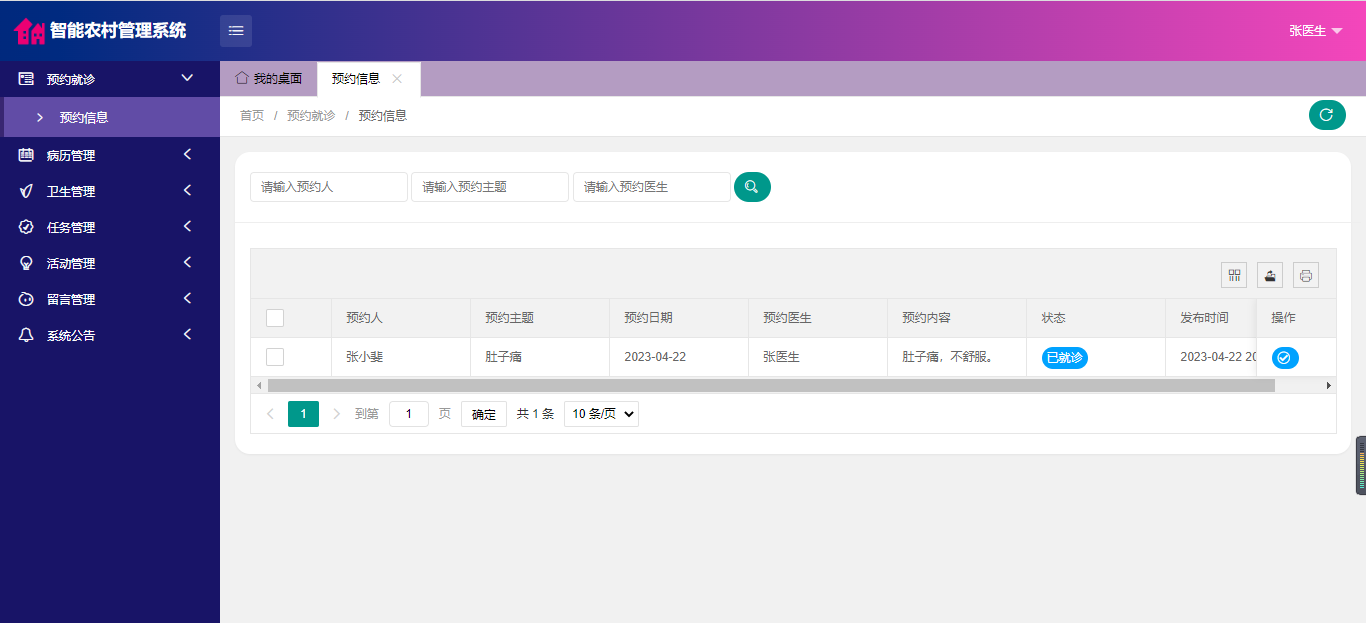Click the green search magnifier button
The width and height of the screenshot is (1366, 623).
click(x=752, y=187)
